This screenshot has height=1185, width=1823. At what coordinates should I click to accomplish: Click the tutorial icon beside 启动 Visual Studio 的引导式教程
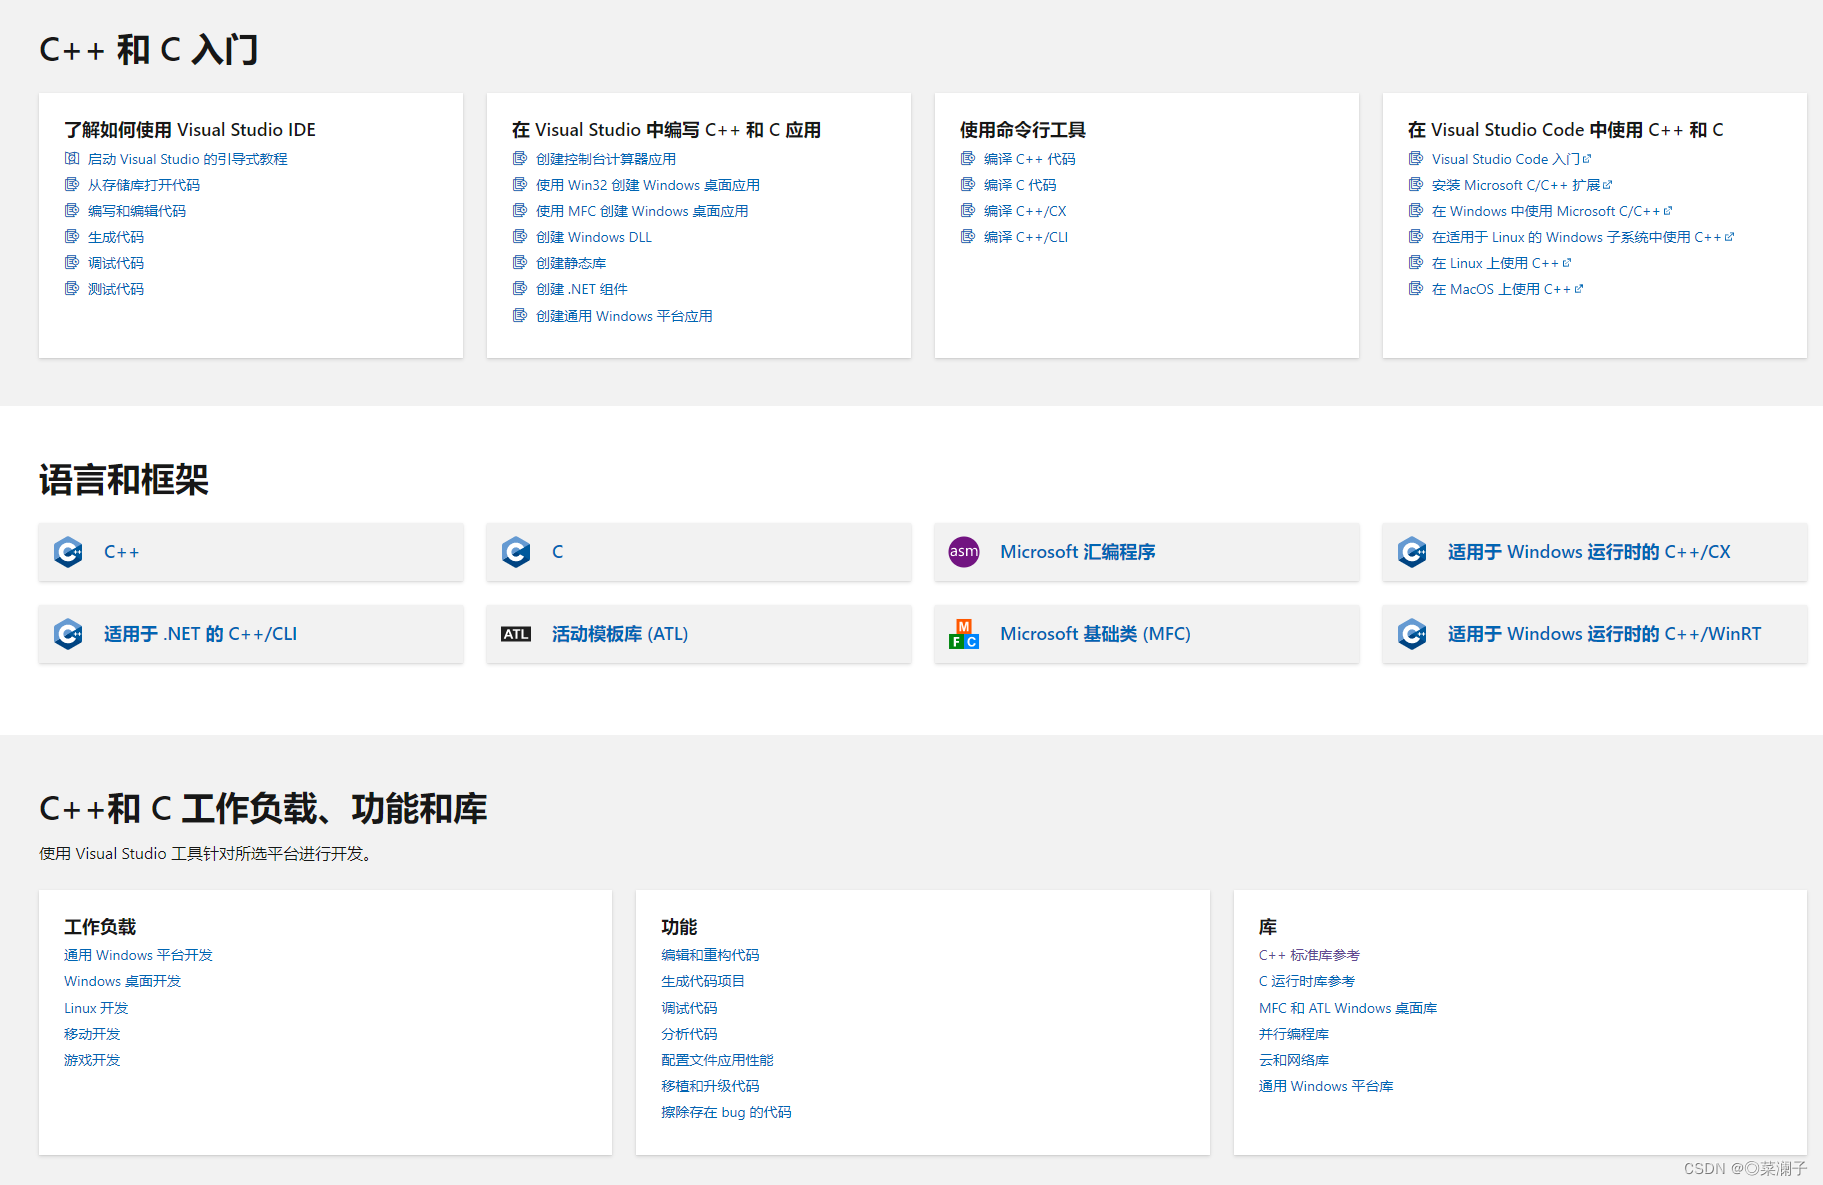(72, 158)
